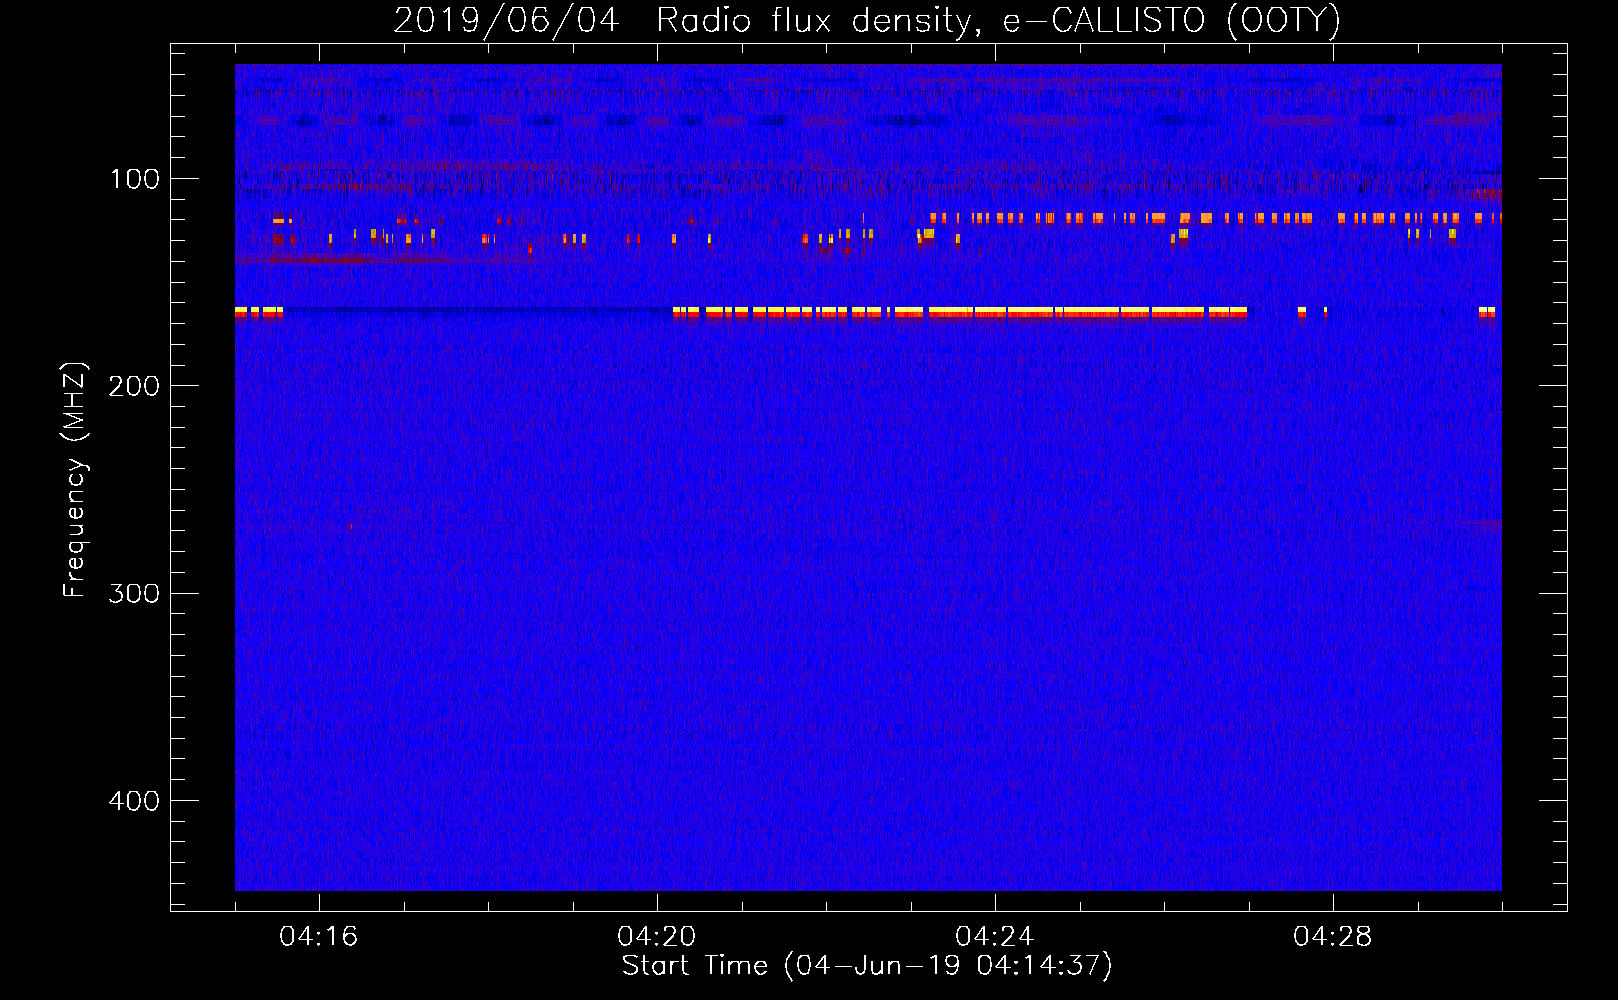Click the '400' frequency tick label
1618x1000 pixels.
click(135, 801)
